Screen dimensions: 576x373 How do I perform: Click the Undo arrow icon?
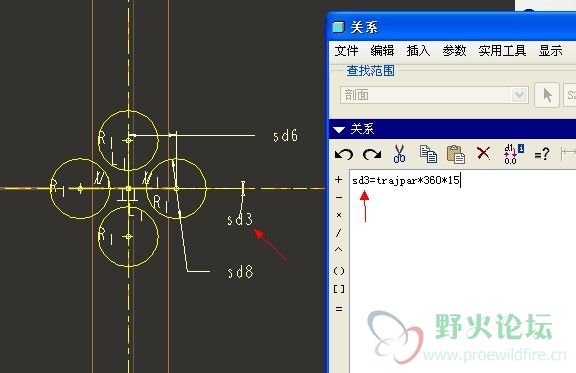click(344, 154)
